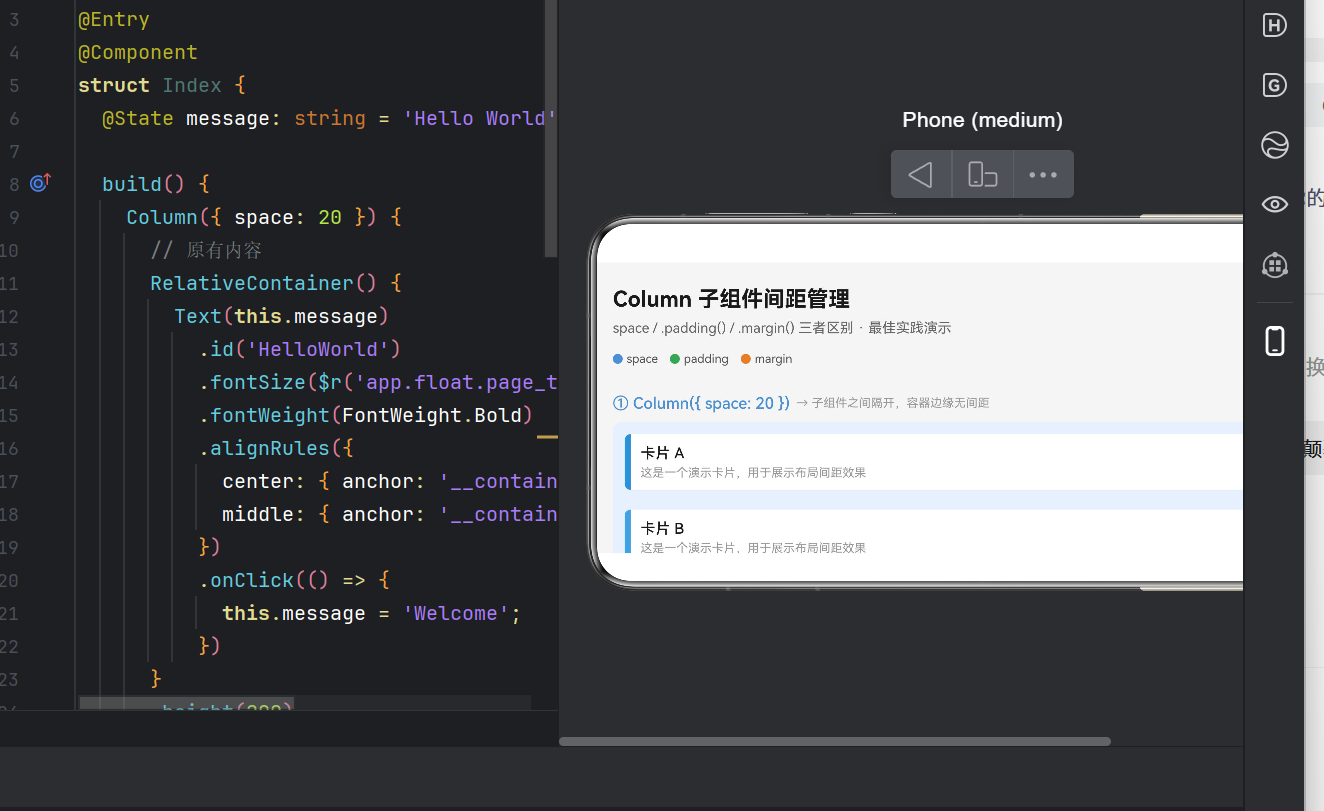Click 'RelativeContainer()' on line 11
The width and height of the screenshot is (1324, 811).
[264, 283]
